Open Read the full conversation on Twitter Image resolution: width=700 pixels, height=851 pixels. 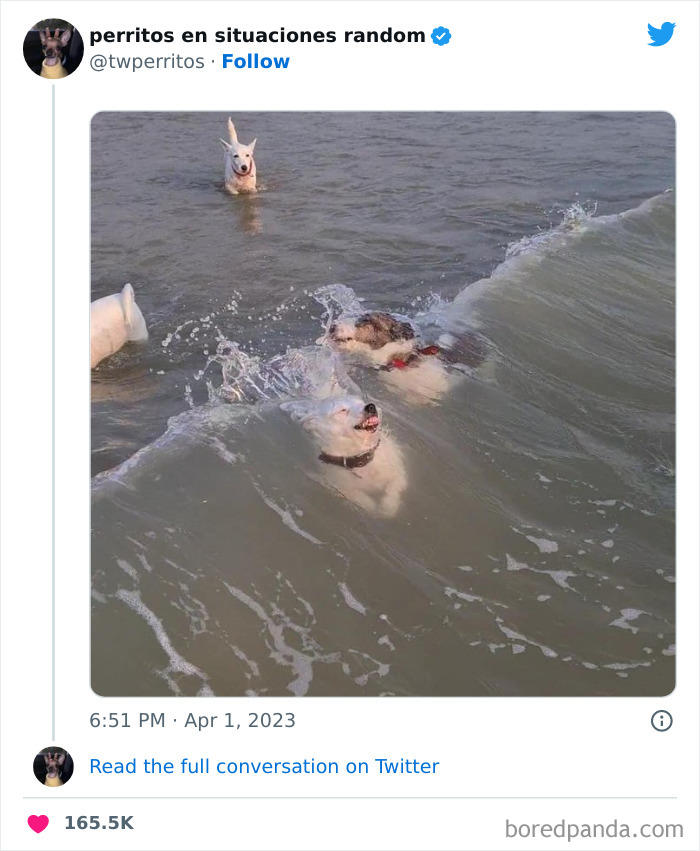point(264,767)
